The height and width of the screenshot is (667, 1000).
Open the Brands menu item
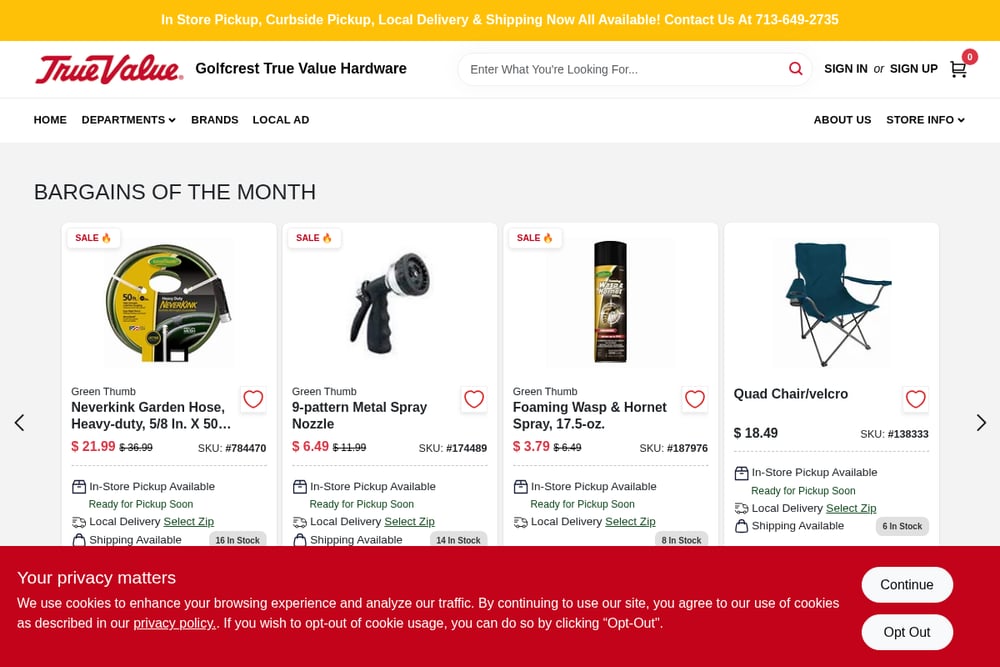(x=214, y=120)
